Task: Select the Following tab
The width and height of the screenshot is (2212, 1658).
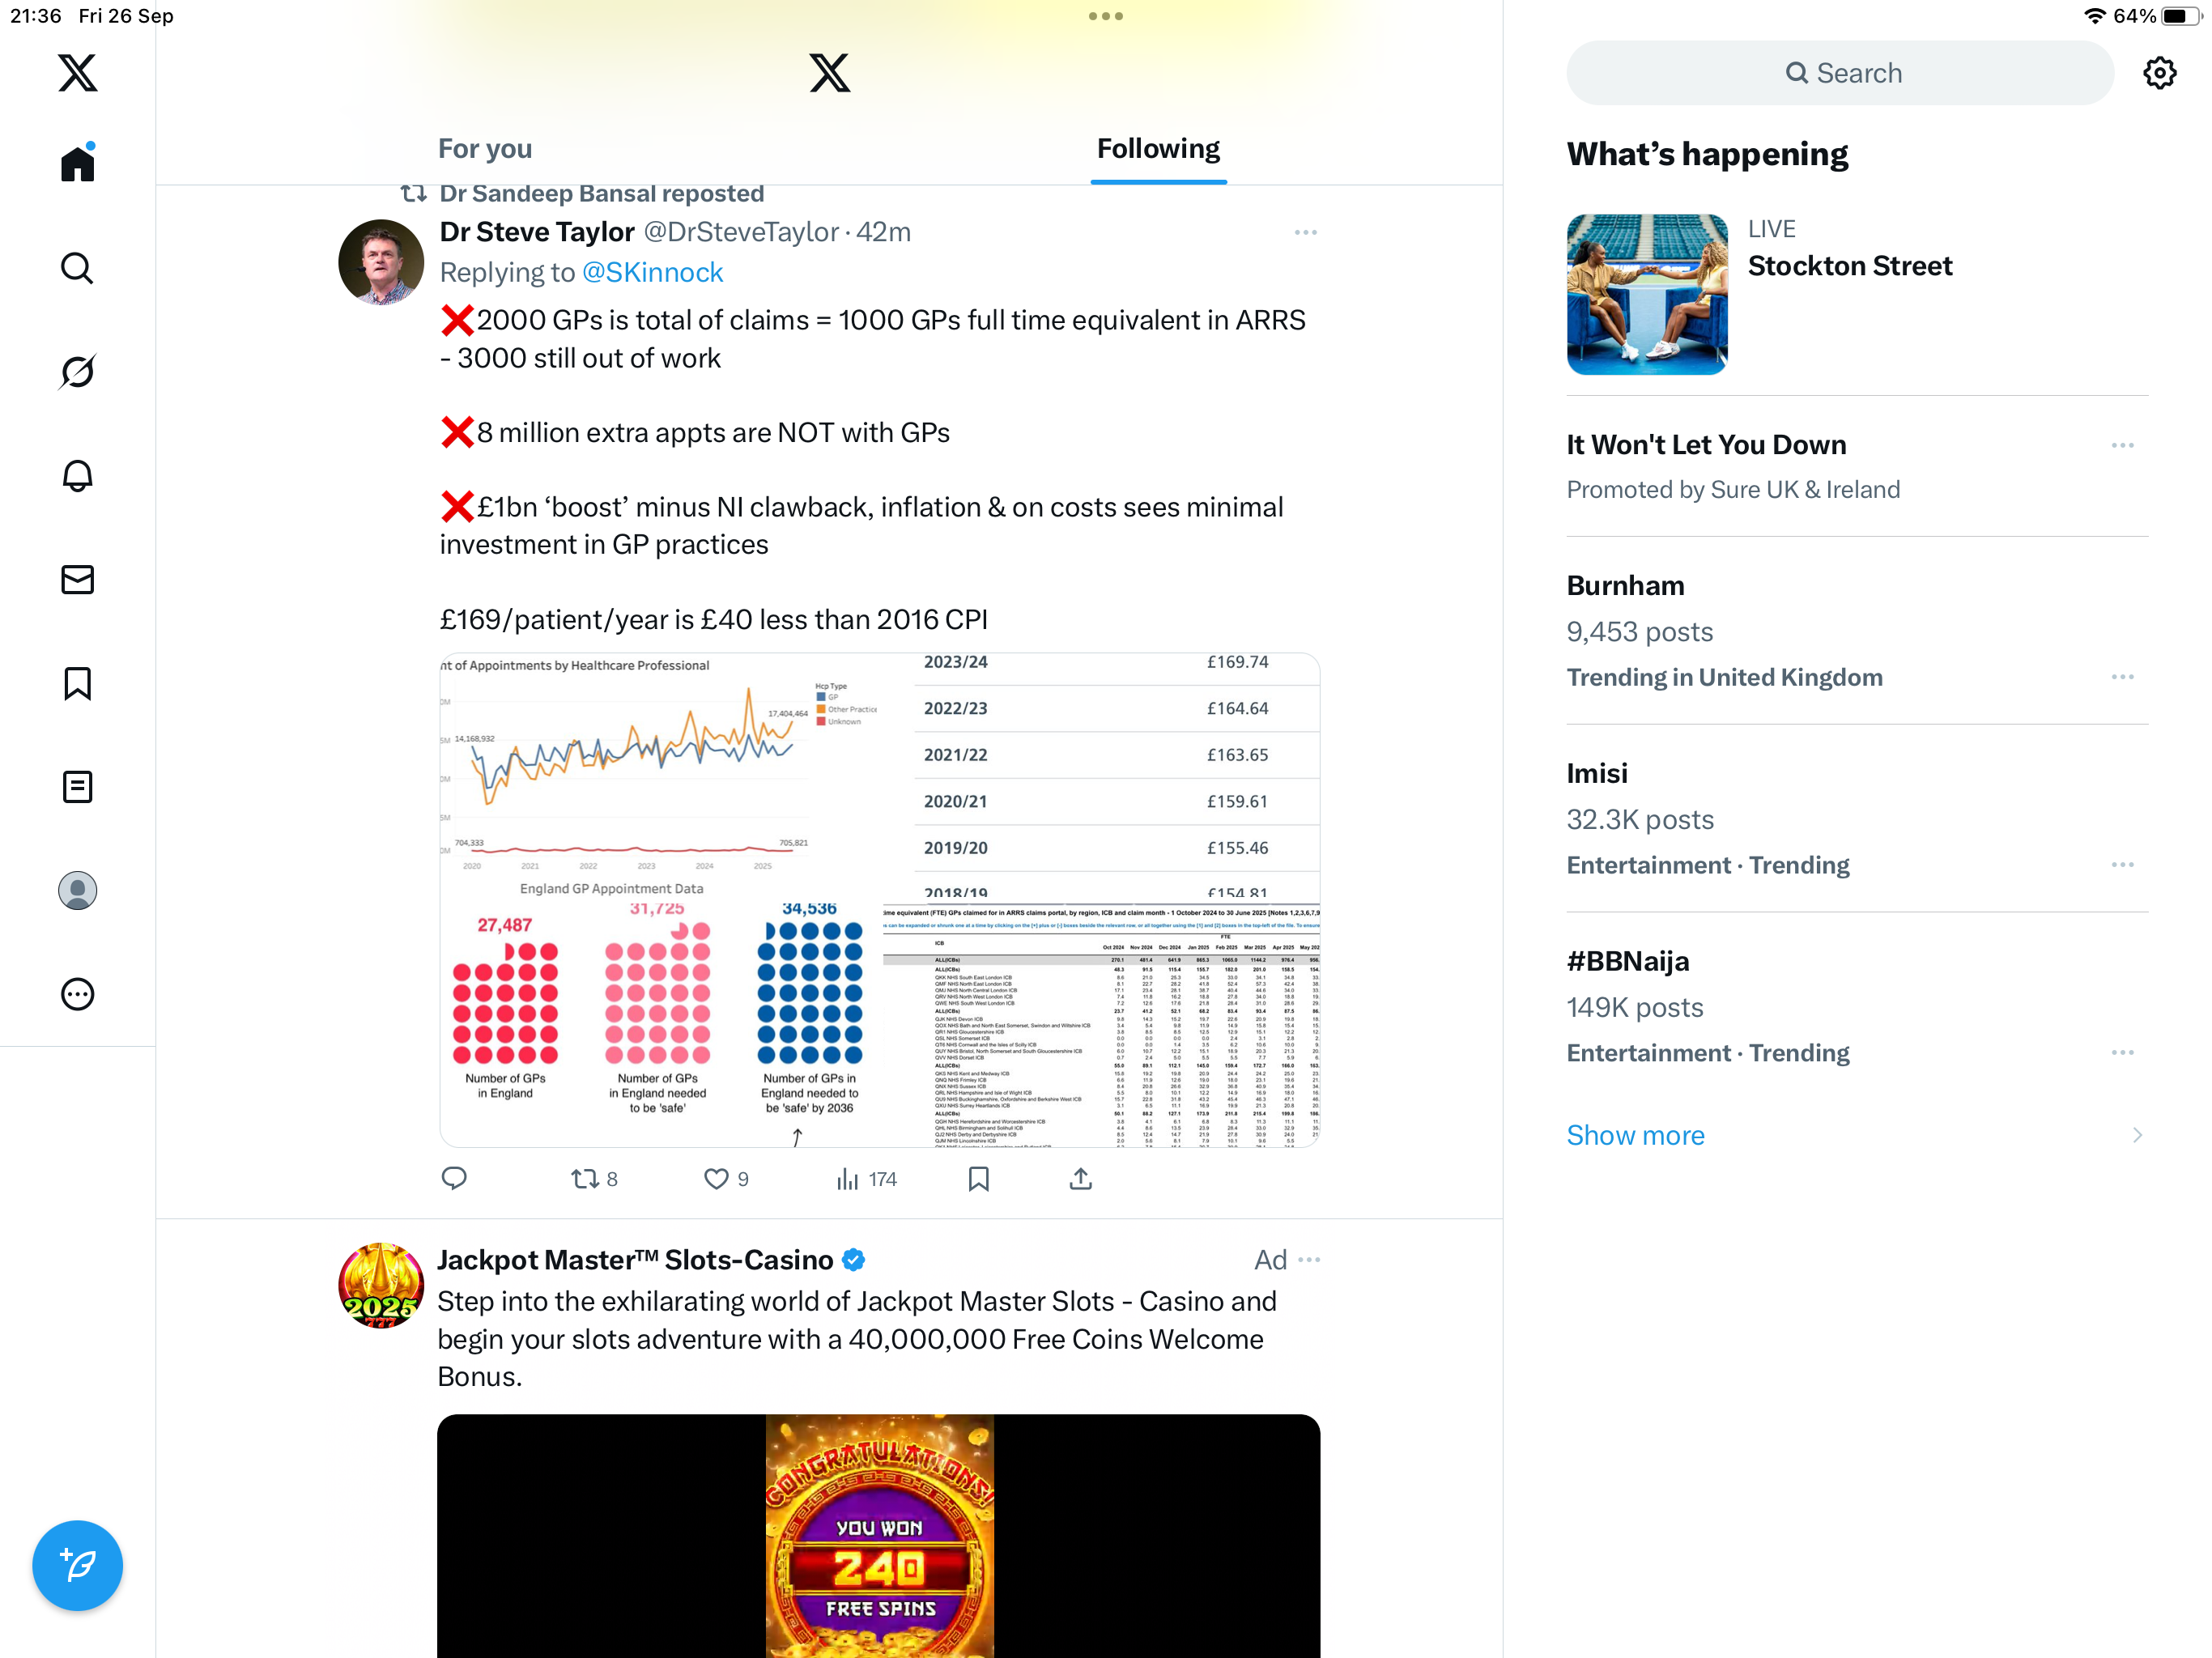Action: [x=1158, y=149]
